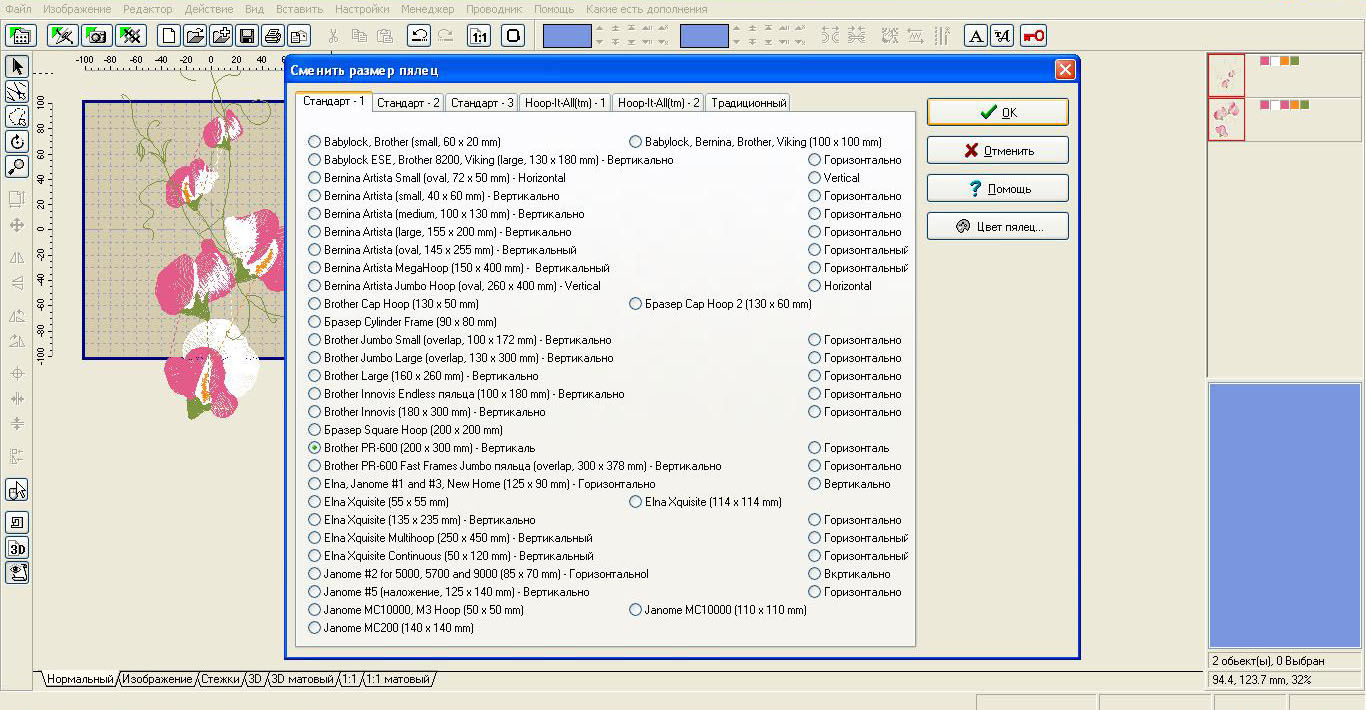Open the Файл menu
The height and width of the screenshot is (710, 1366).
(18, 8)
